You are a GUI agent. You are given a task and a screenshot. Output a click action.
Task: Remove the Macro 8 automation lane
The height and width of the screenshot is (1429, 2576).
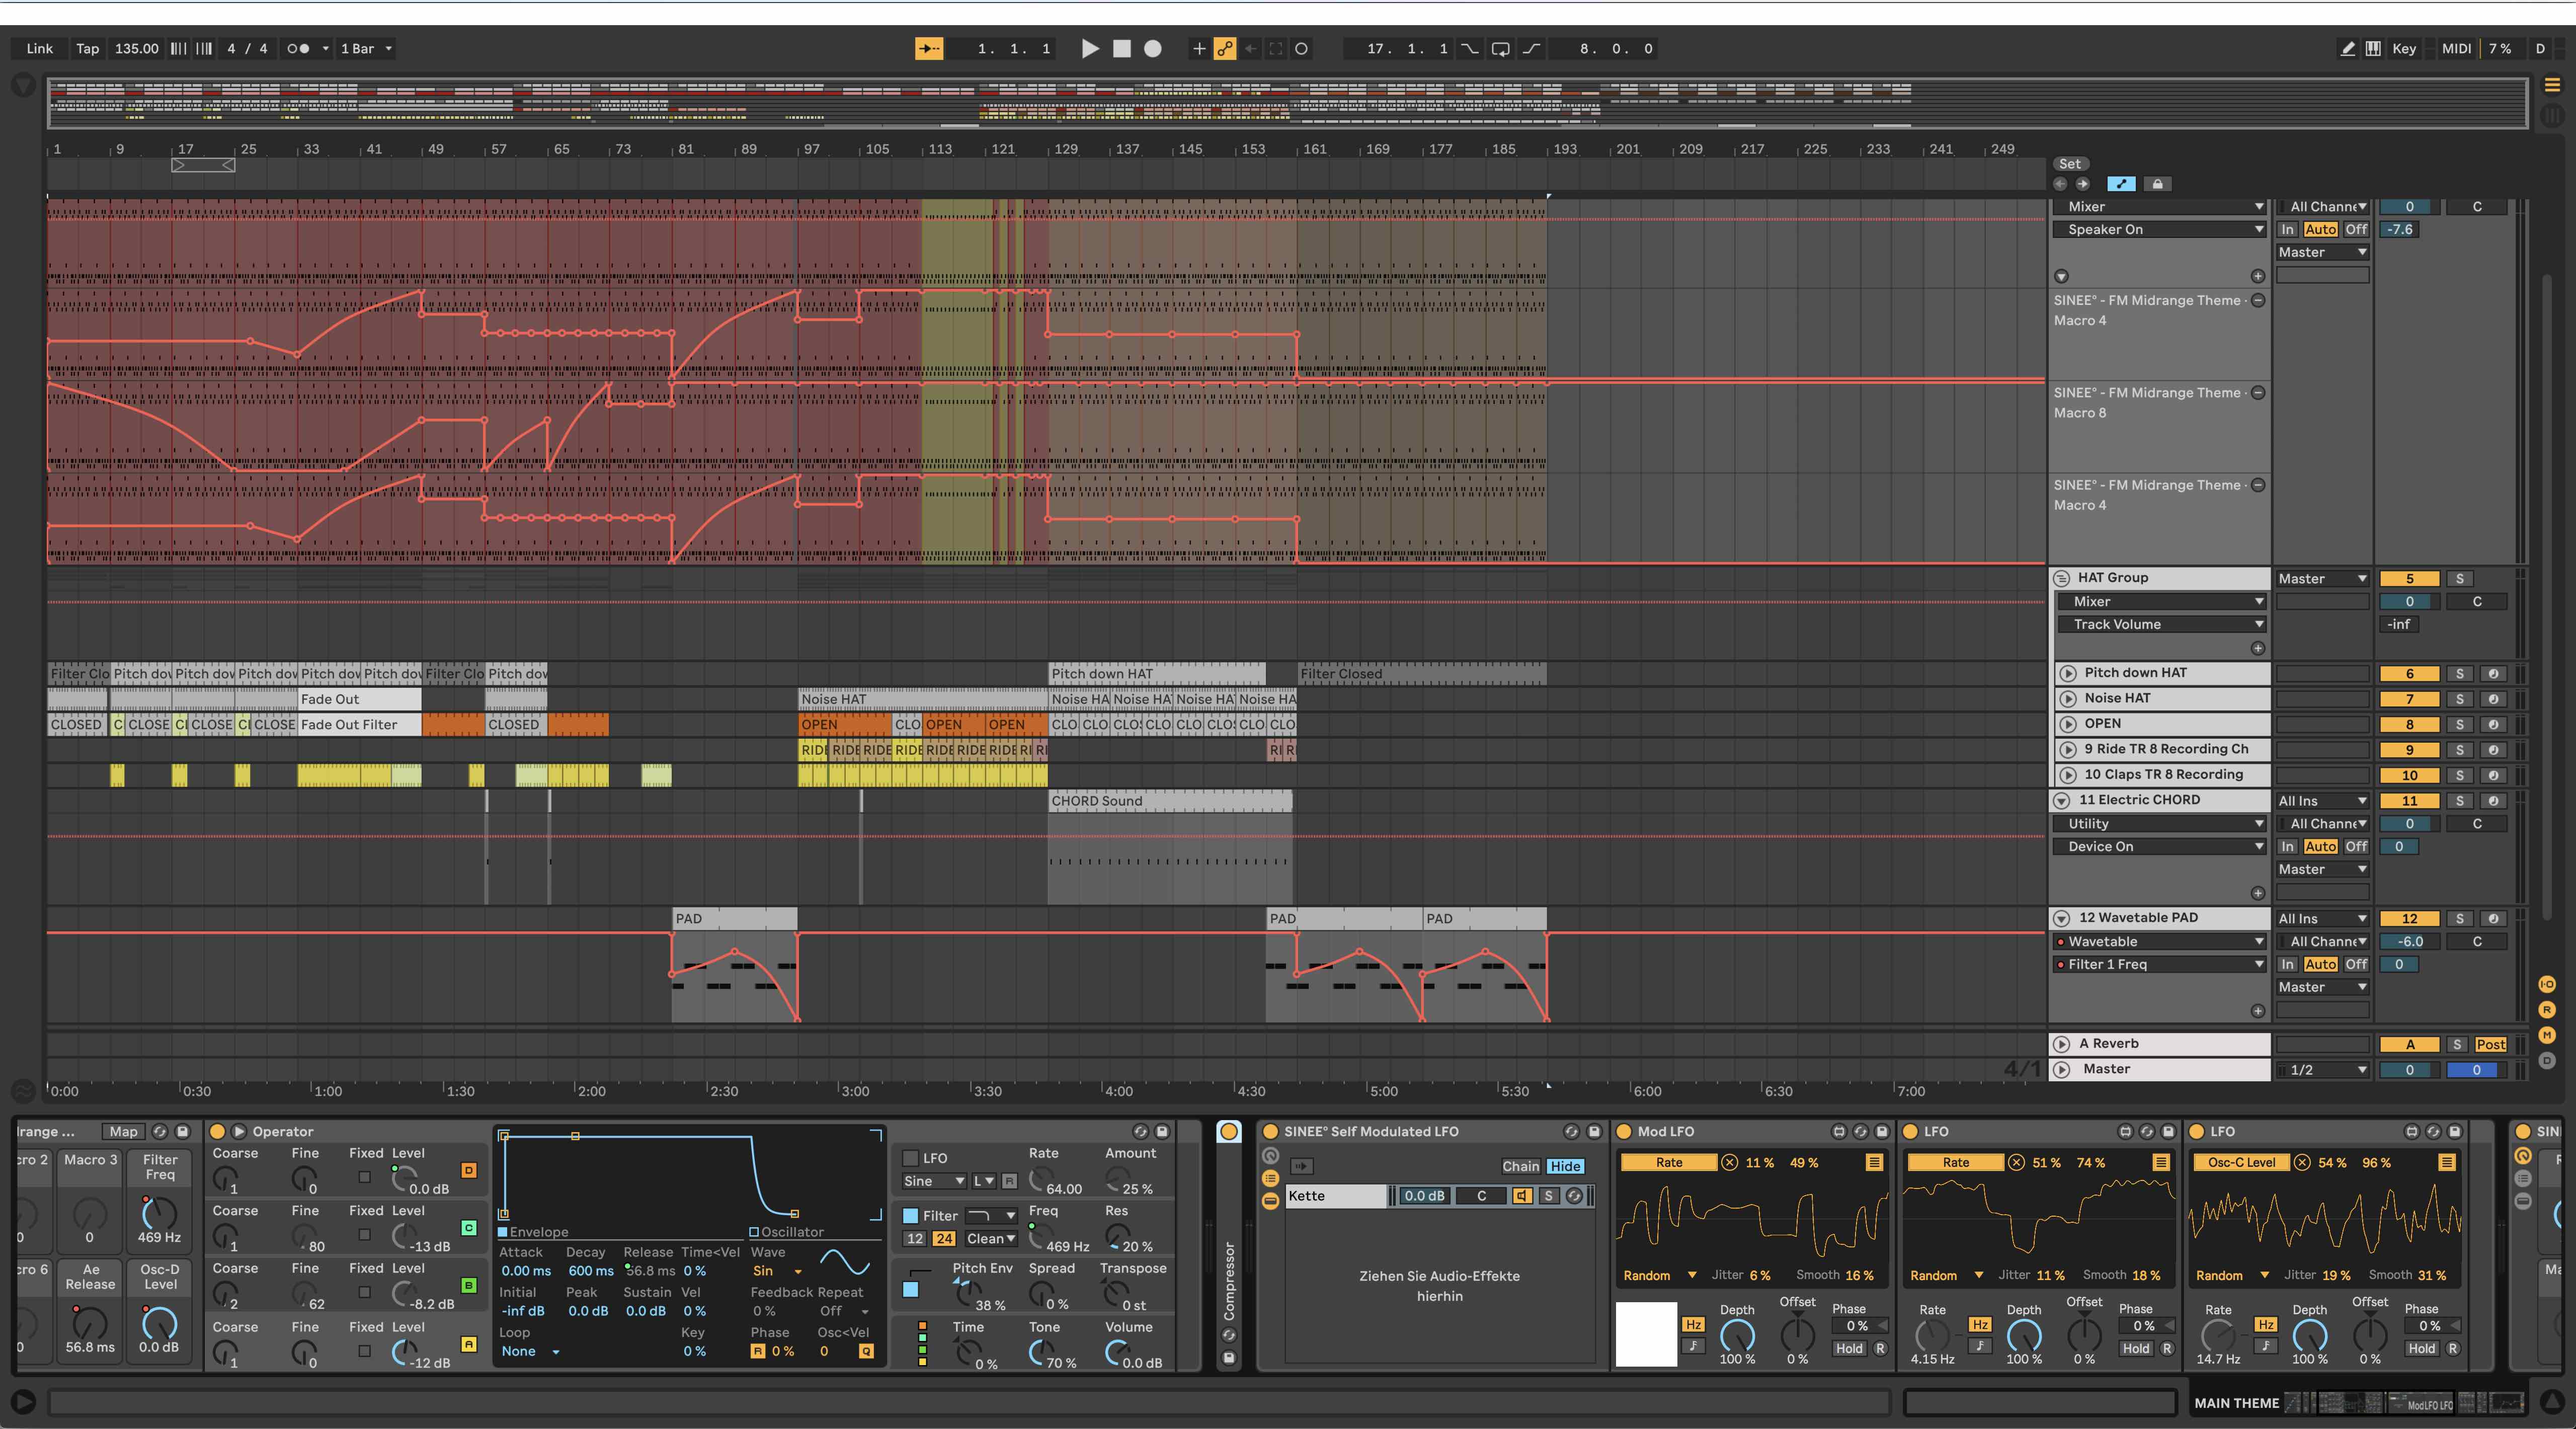click(x=2258, y=393)
